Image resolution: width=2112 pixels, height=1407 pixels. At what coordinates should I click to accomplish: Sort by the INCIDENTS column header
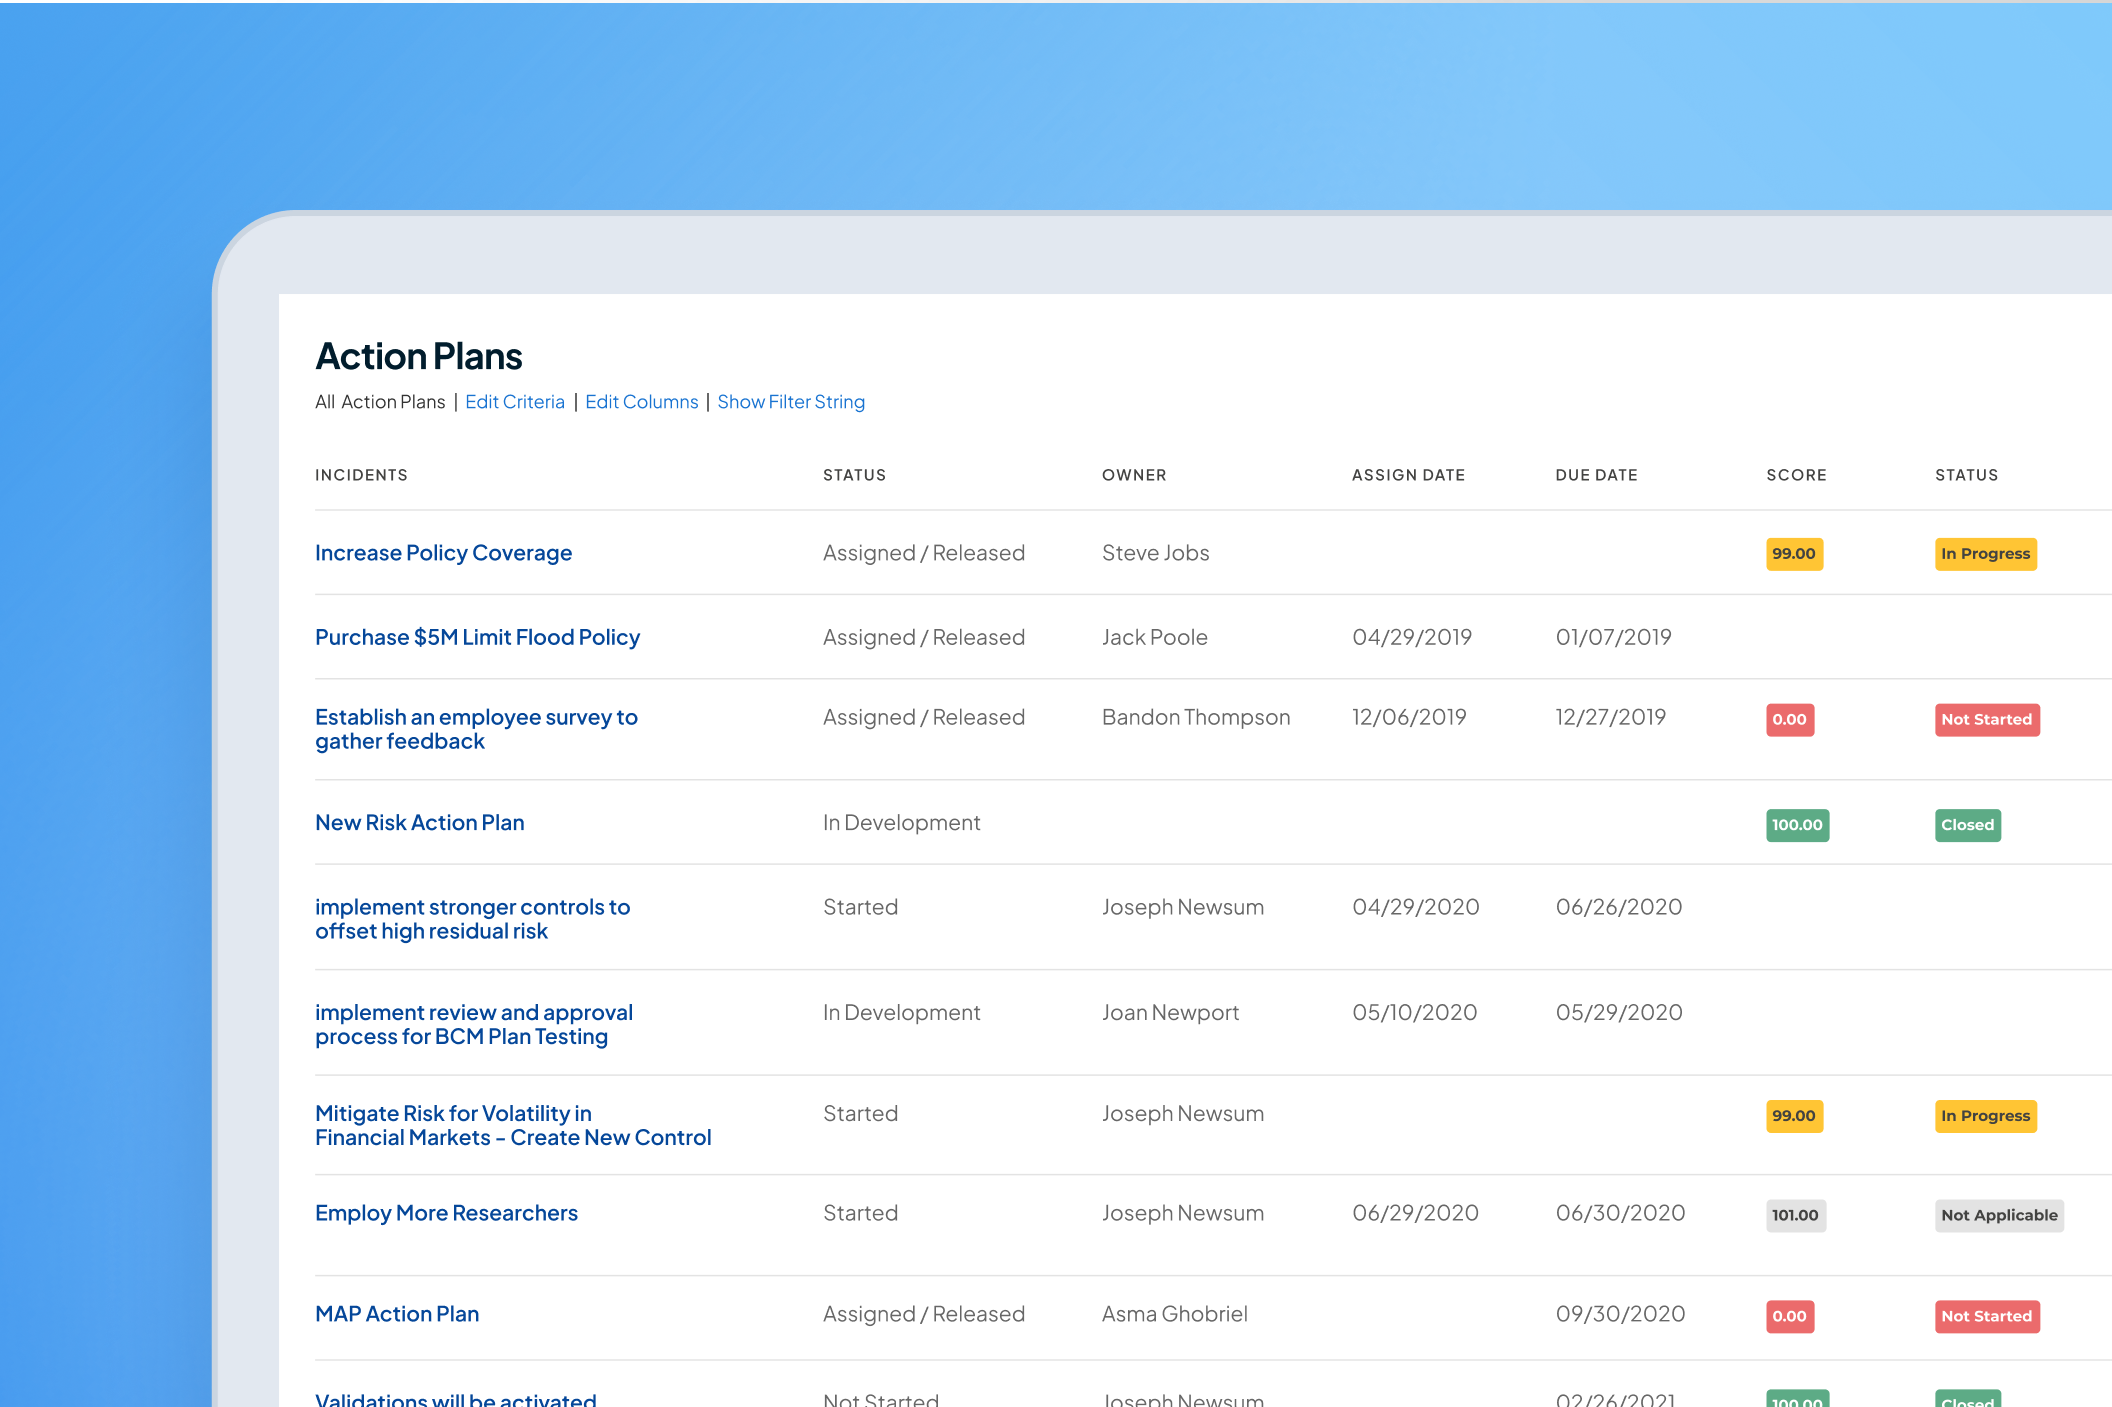361,475
